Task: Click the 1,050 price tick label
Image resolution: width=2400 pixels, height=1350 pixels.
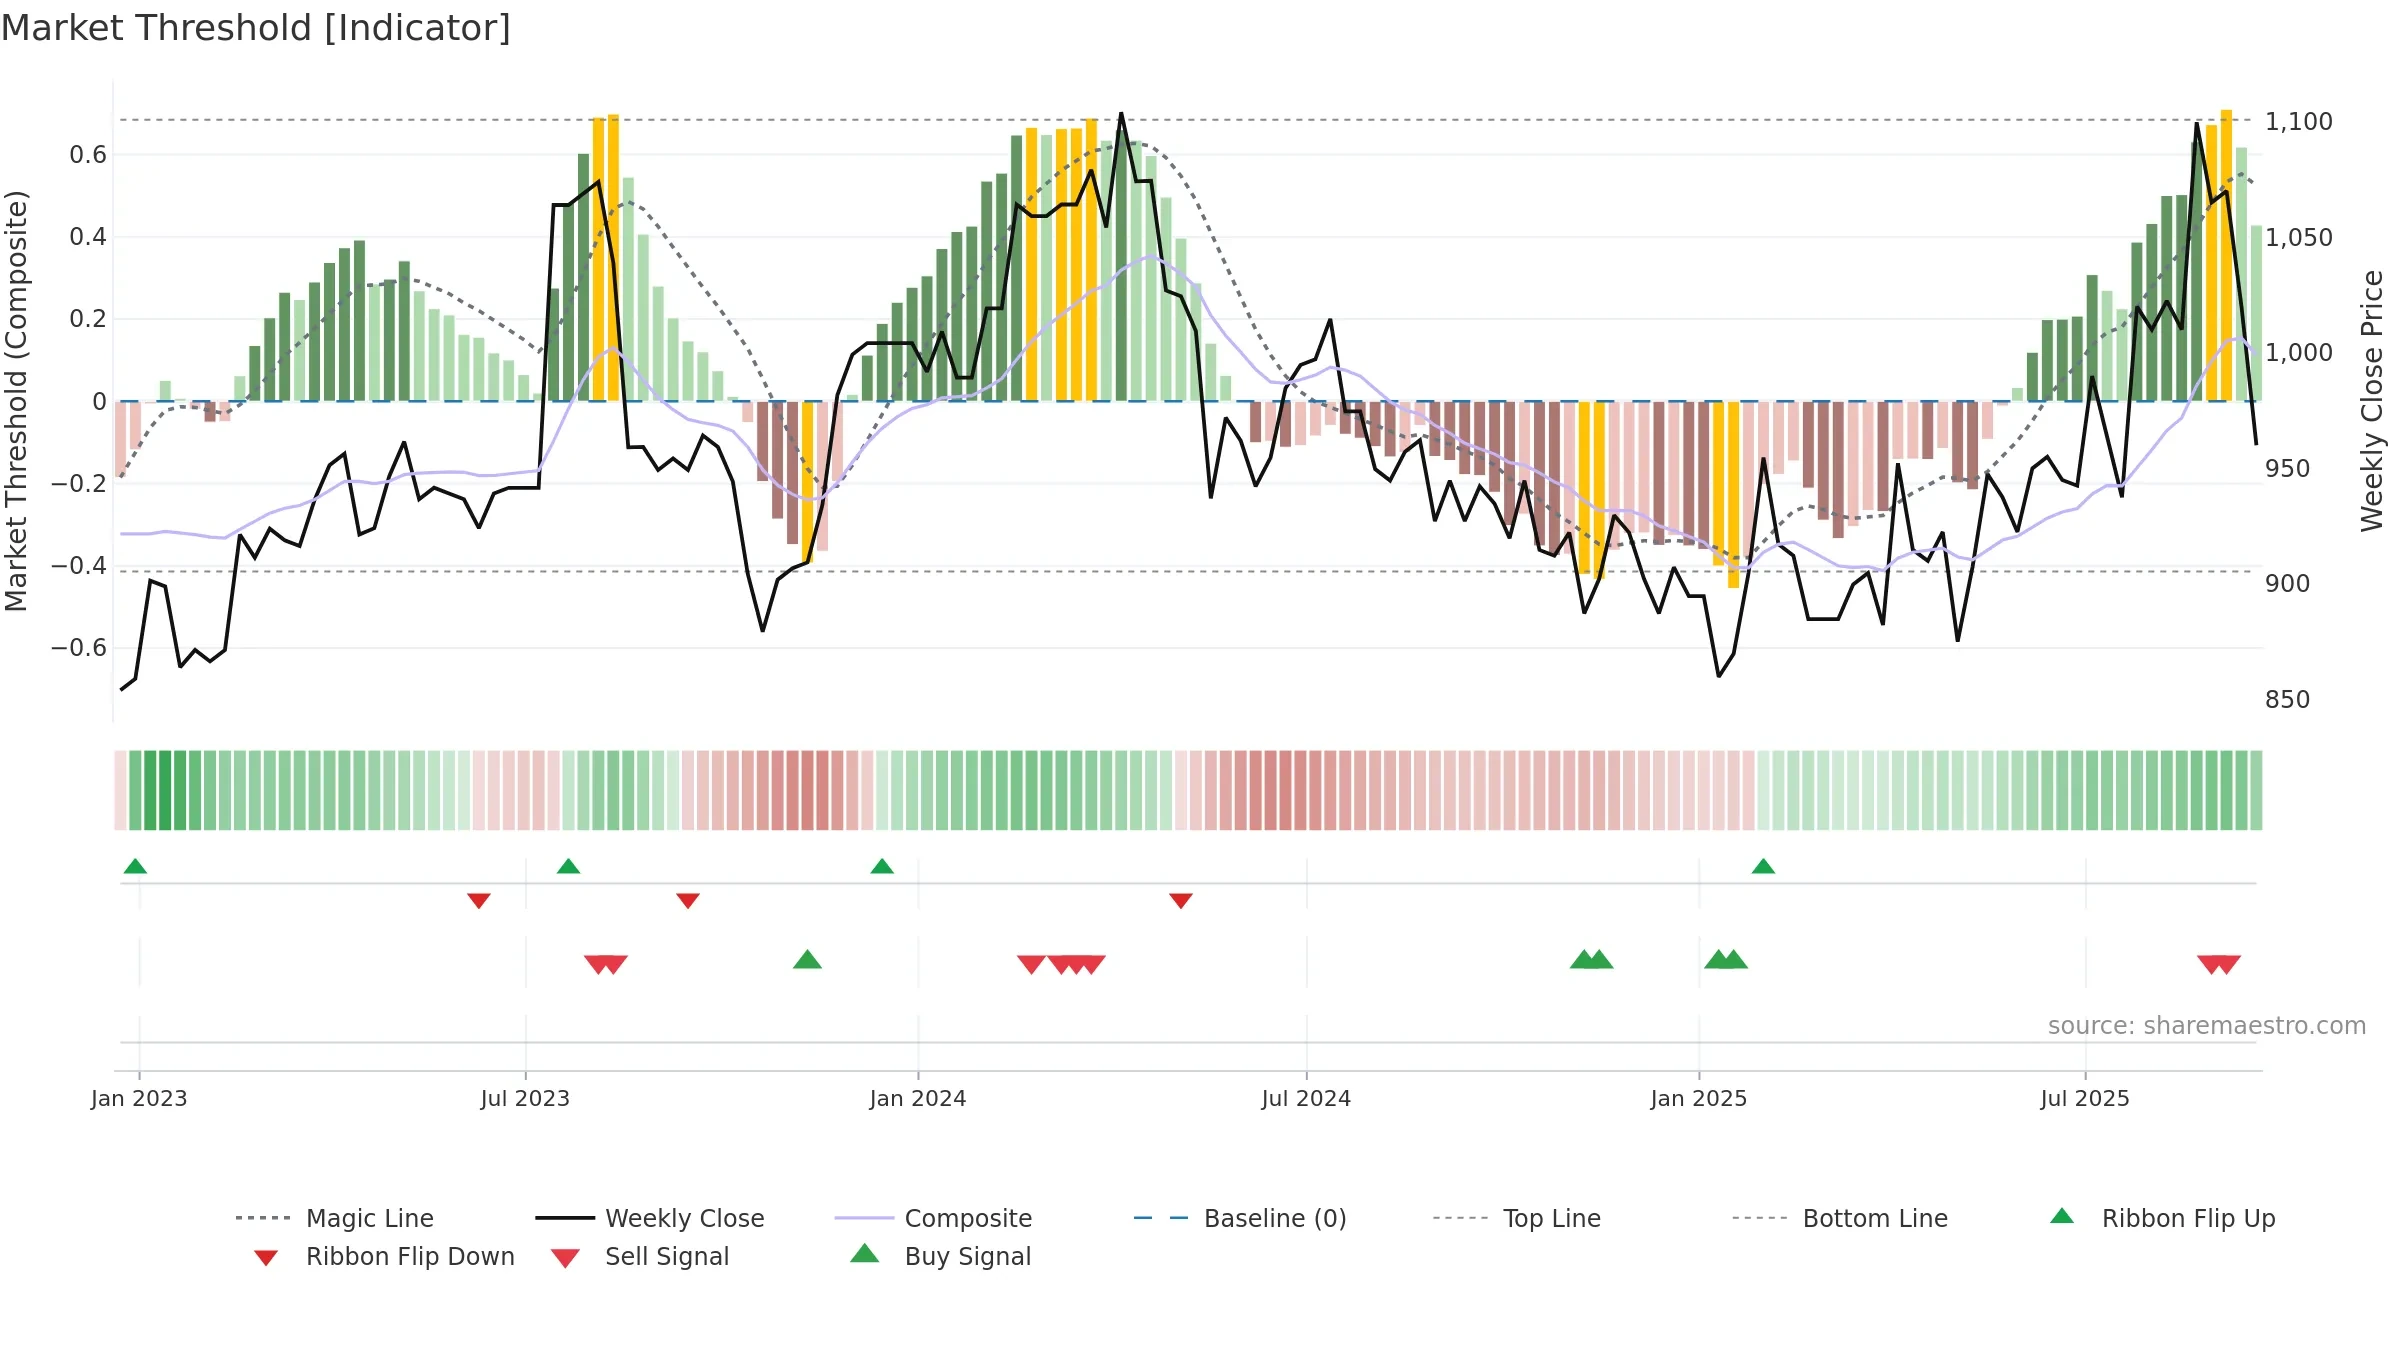Action: point(2299,238)
